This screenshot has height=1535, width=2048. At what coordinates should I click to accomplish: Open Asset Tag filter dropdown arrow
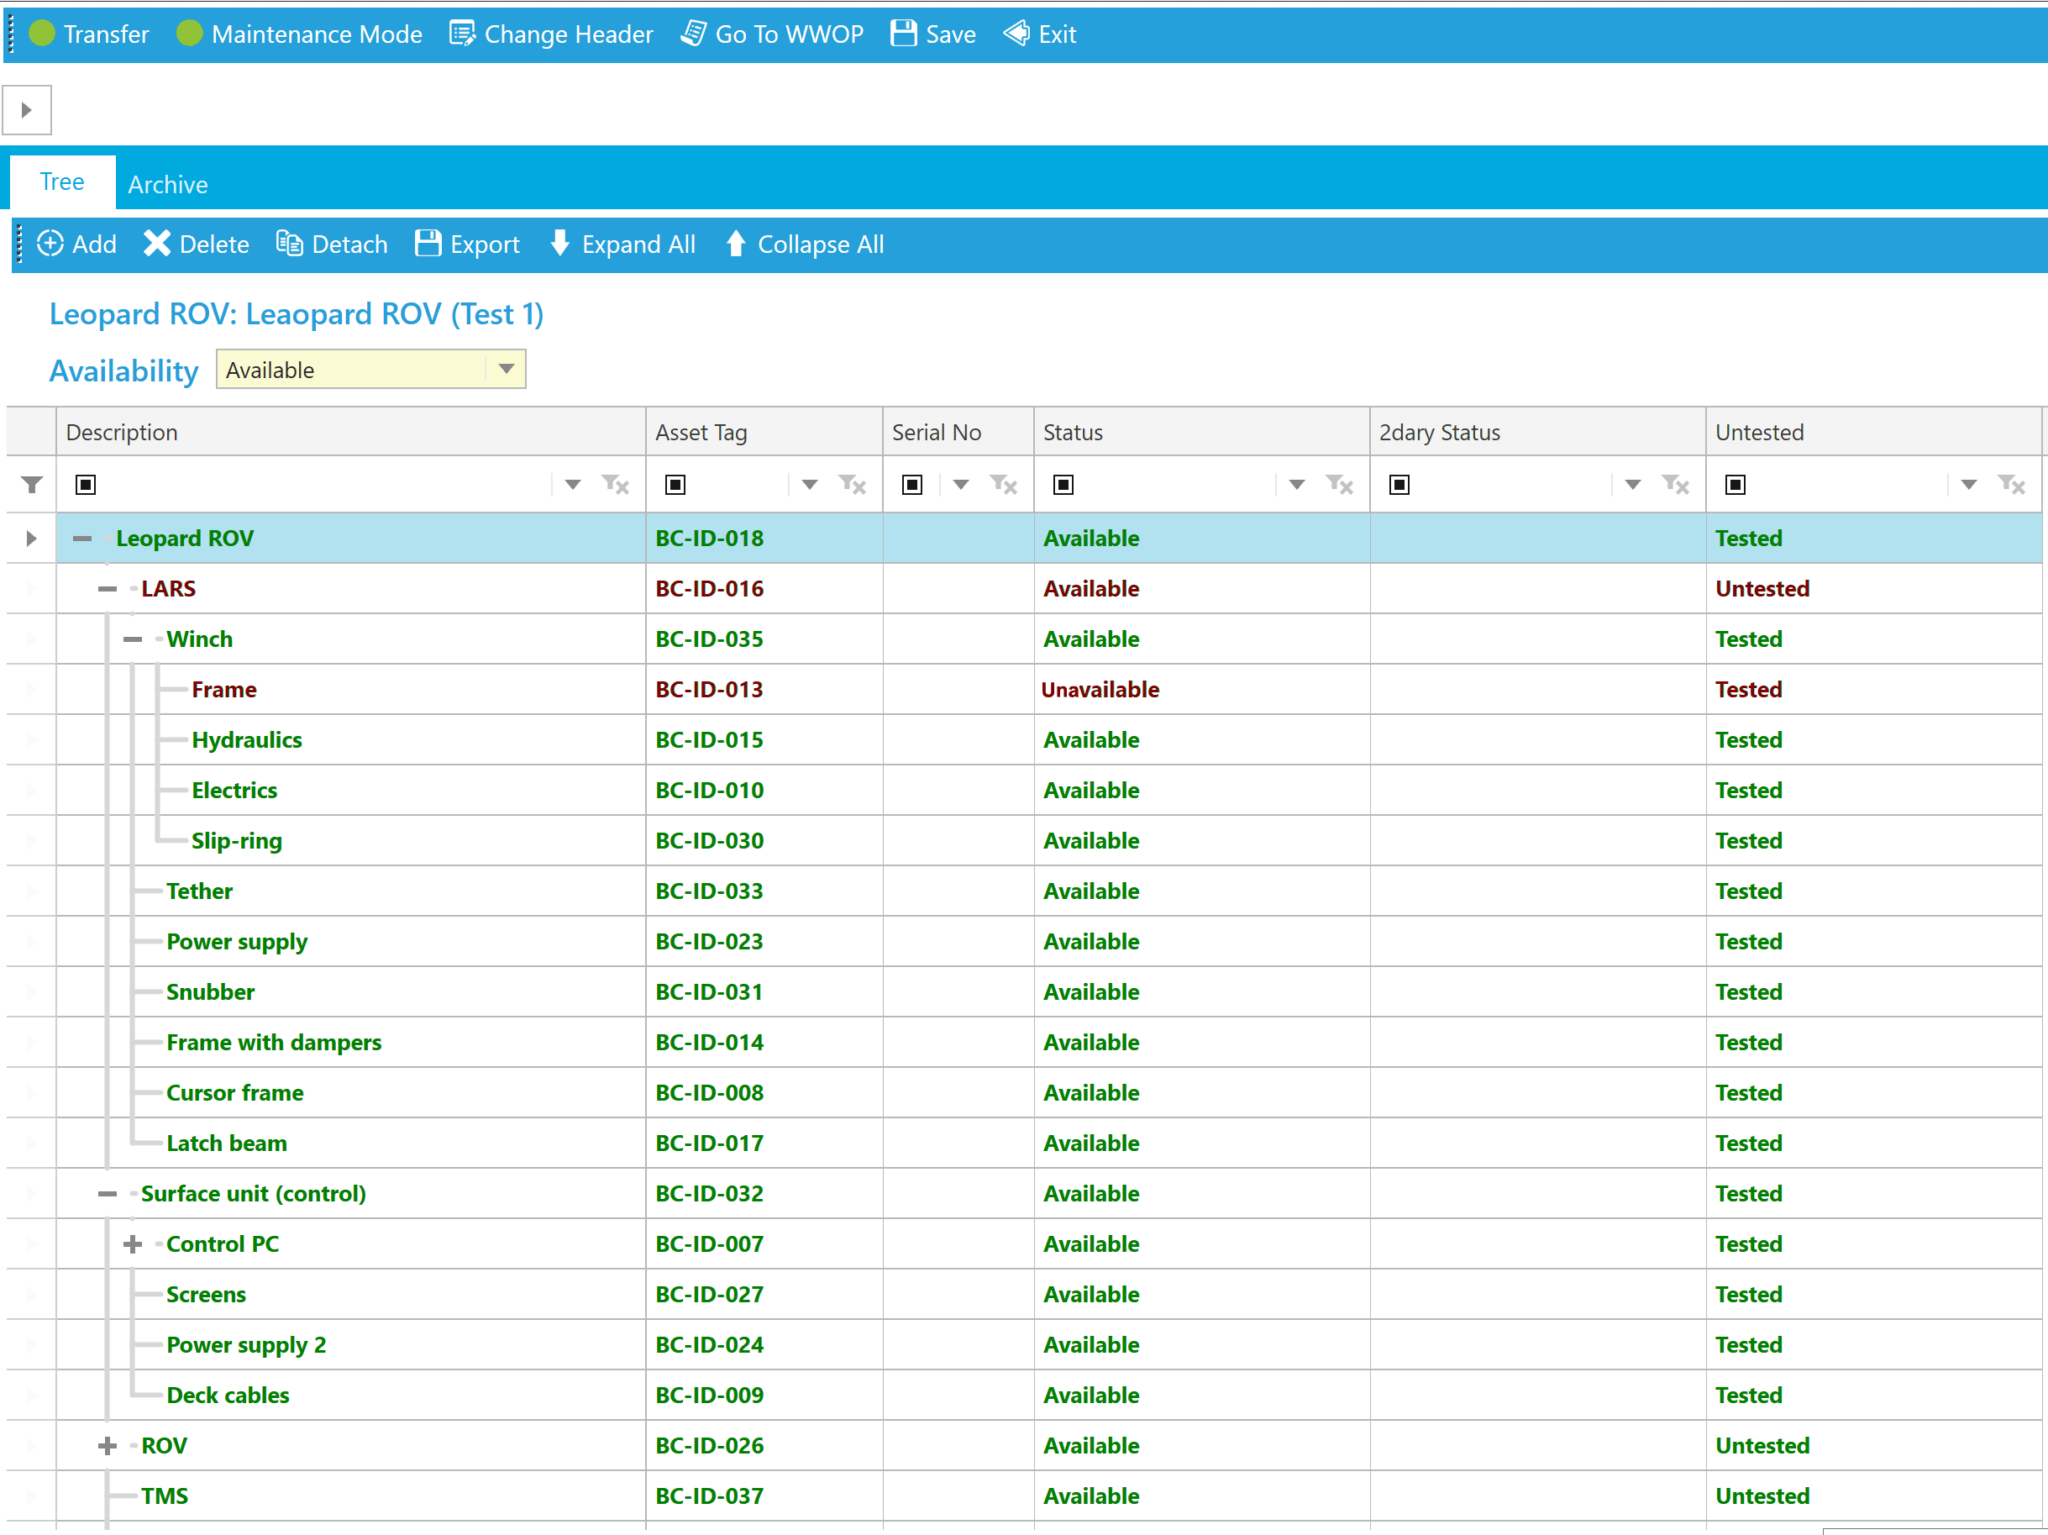coord(810,485)
